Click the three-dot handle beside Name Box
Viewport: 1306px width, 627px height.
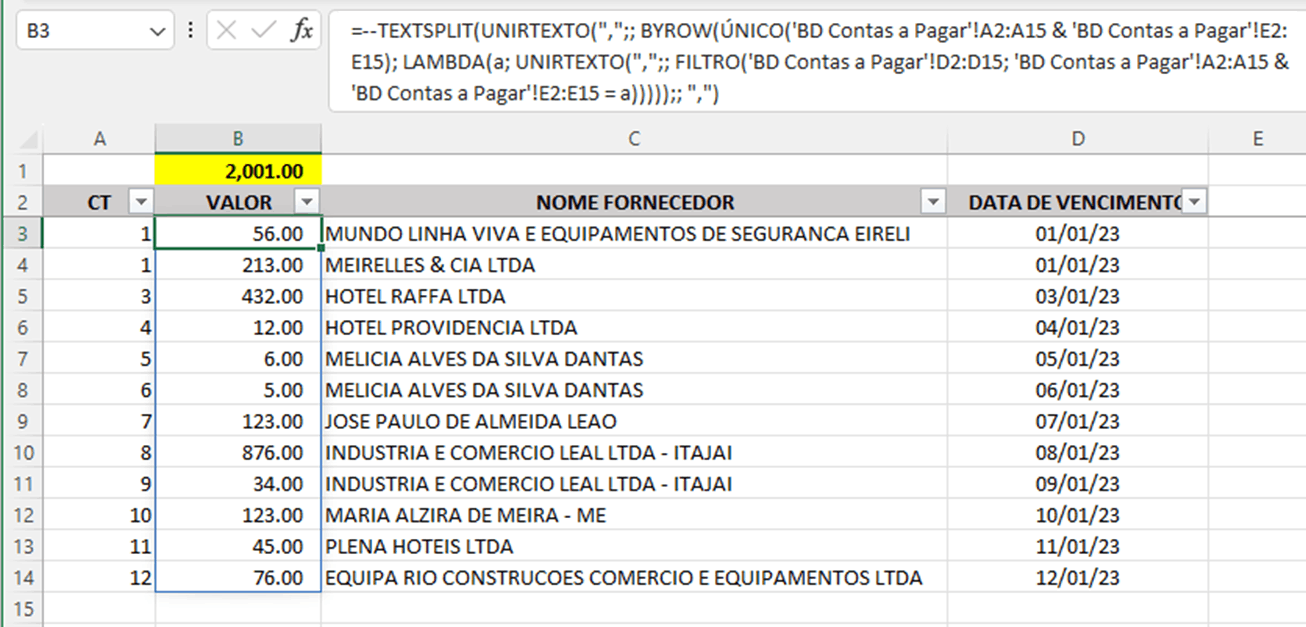[191, 31]
